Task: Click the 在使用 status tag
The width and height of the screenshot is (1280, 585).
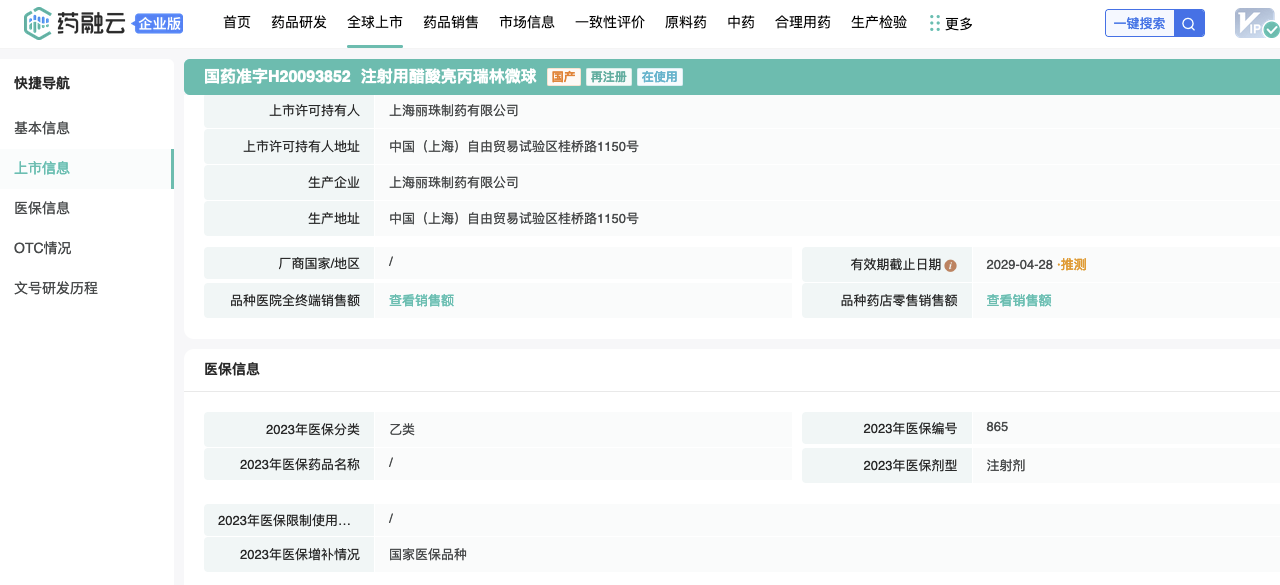Action: (660, 77)
